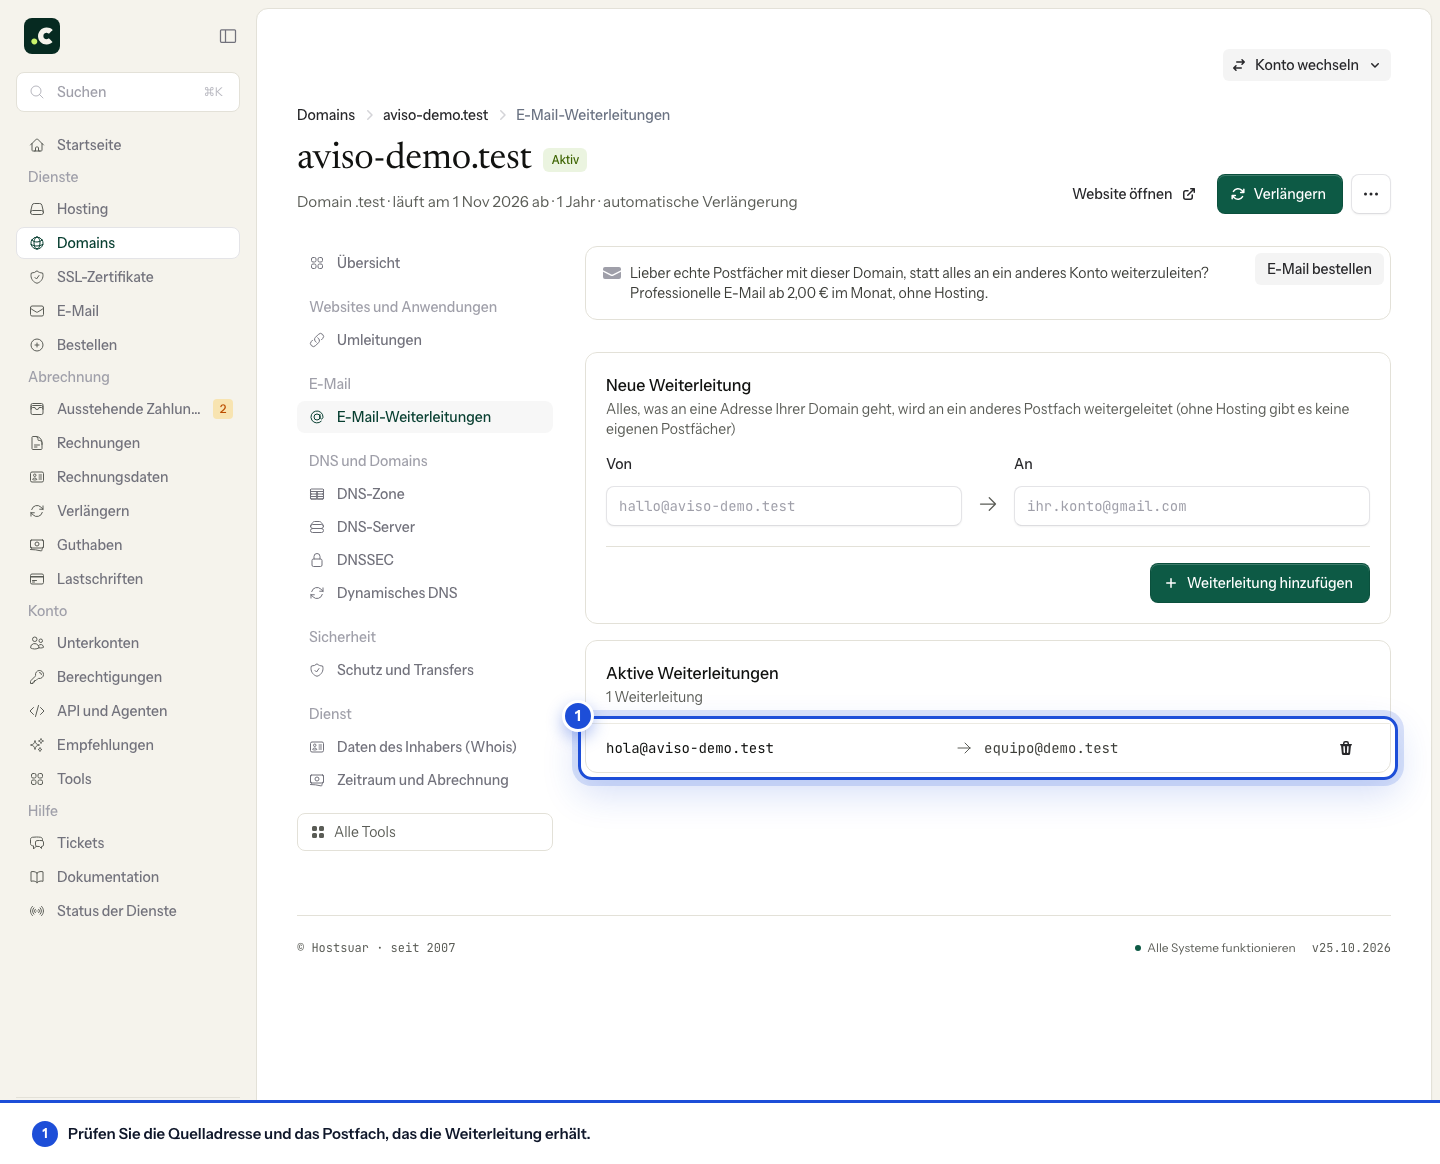Click the DNS-Zone table icon
This screenshot has height=1164, width=1440.
[x=317, y=494]
